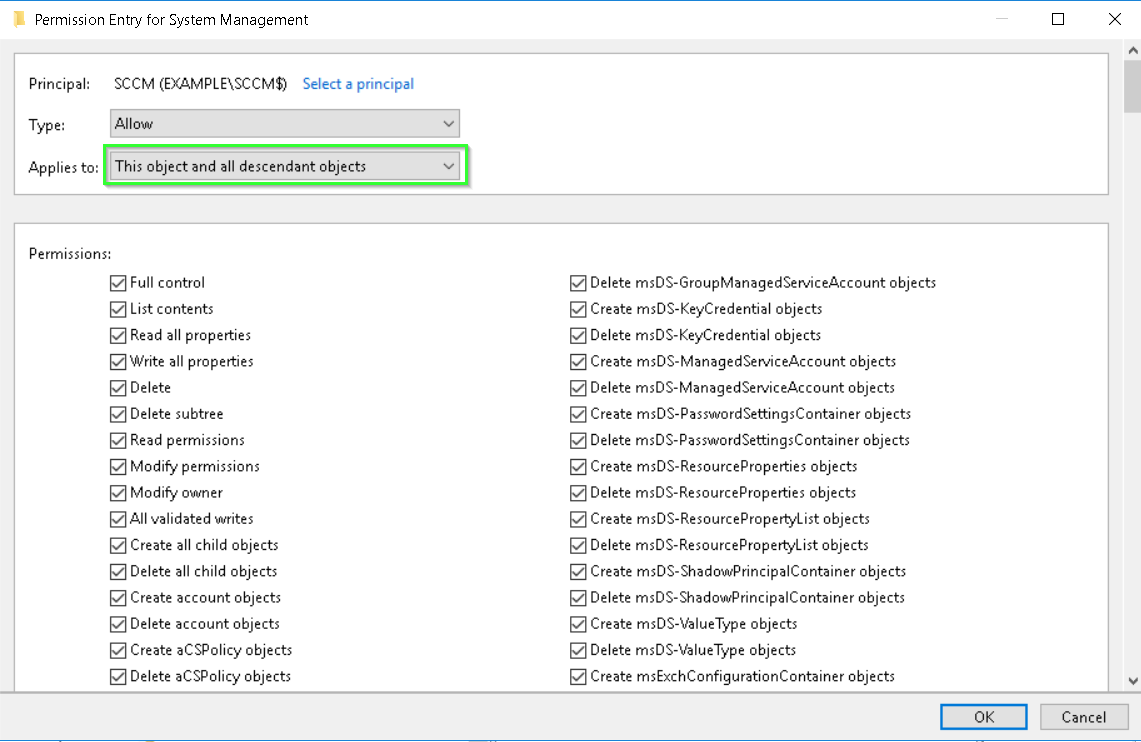The width and height of the screenshot is (1141, 742).
Task: Expand the Applies to dropdown
Action: click(284, 167)
